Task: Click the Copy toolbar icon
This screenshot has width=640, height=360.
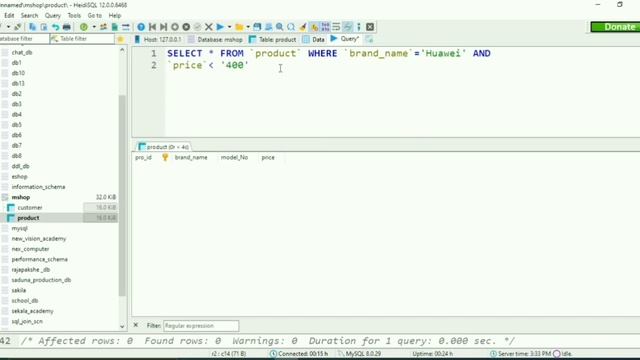Action: click(32, 27)
